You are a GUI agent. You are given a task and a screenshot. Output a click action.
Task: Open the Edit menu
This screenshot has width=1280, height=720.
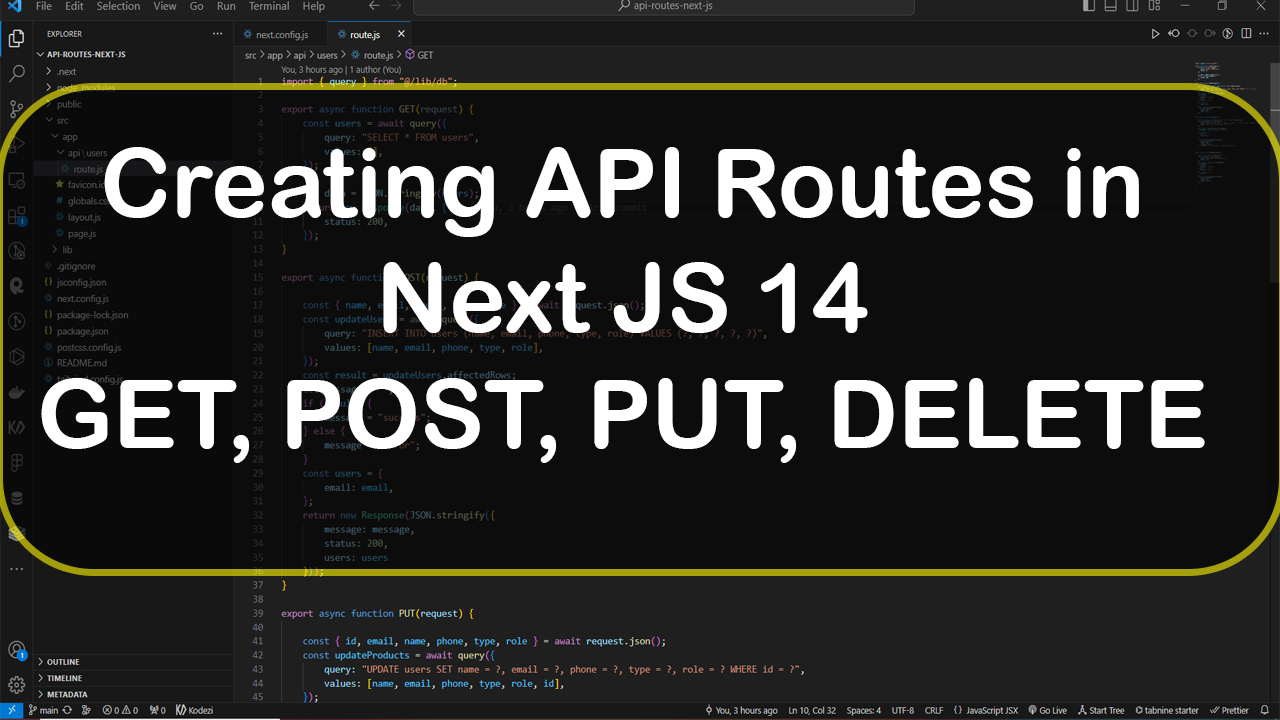coord(75,6)
